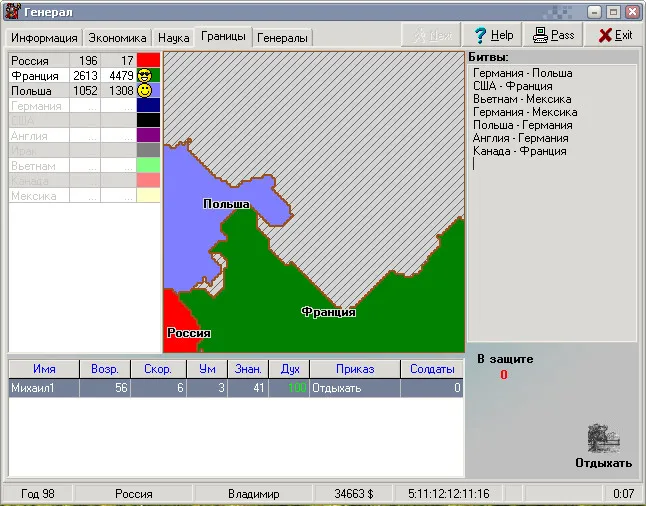
Task: Select the Наука tab
Action: (x=173, y=38)
